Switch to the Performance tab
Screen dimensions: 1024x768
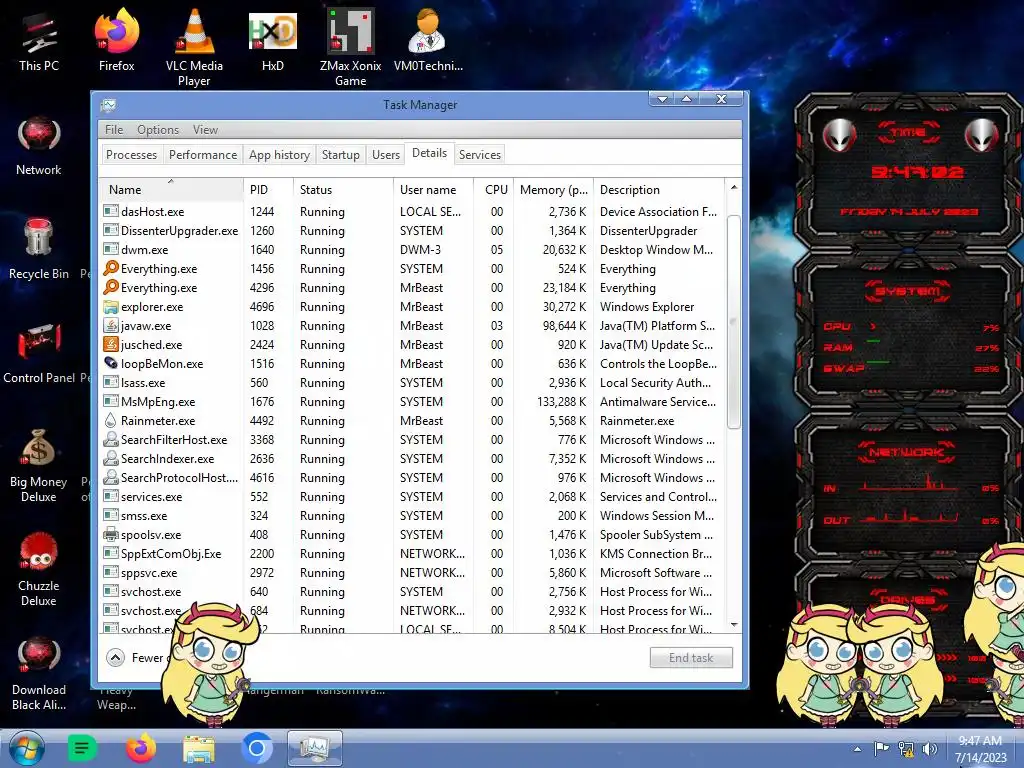203,155
